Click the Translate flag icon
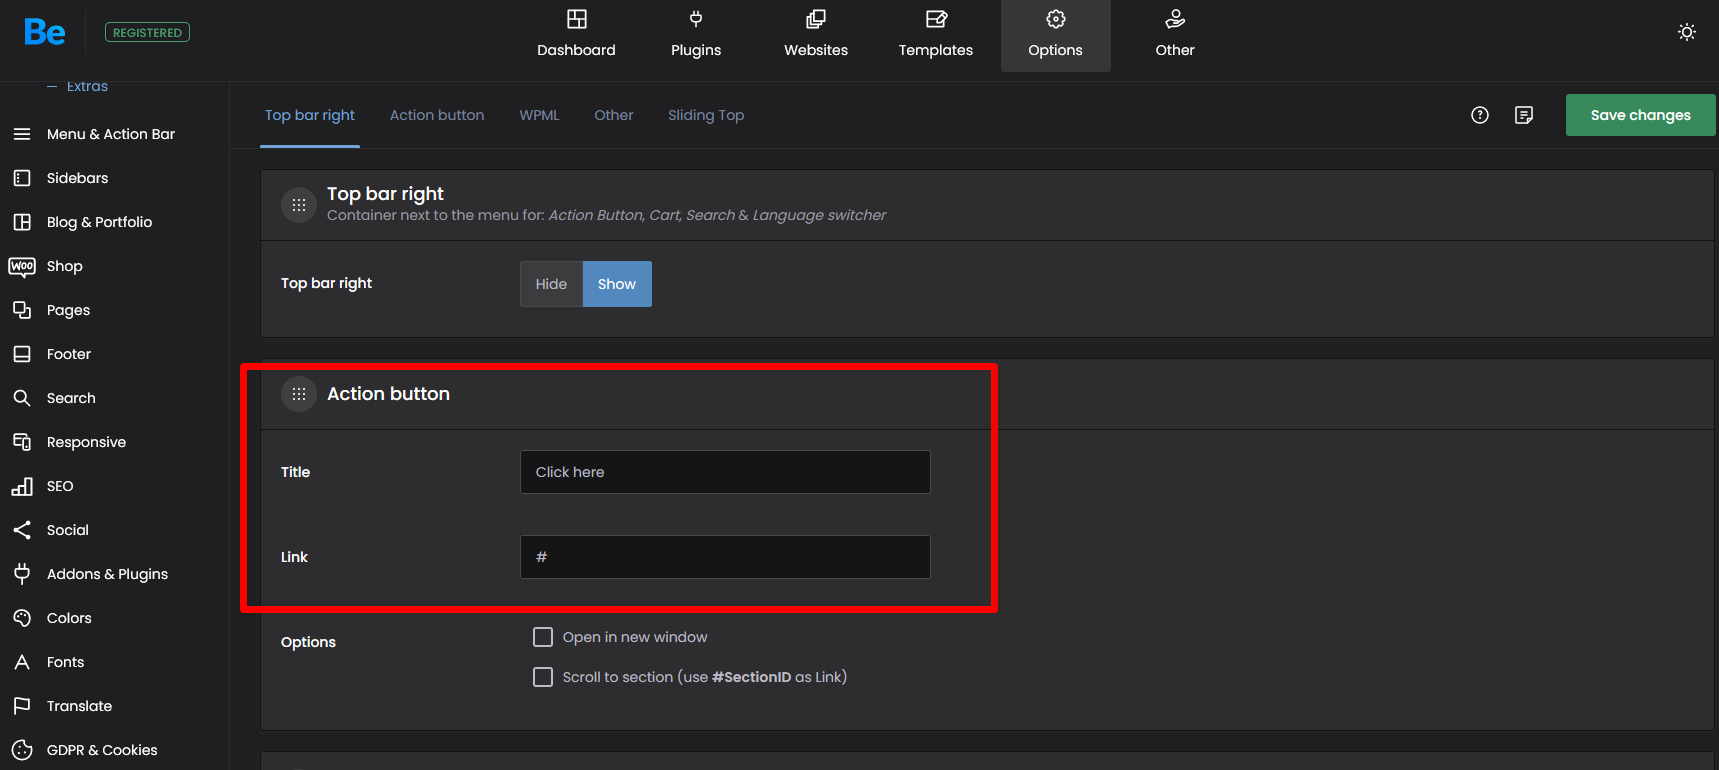Screen dimensions: 1719x770 [22, 706]
